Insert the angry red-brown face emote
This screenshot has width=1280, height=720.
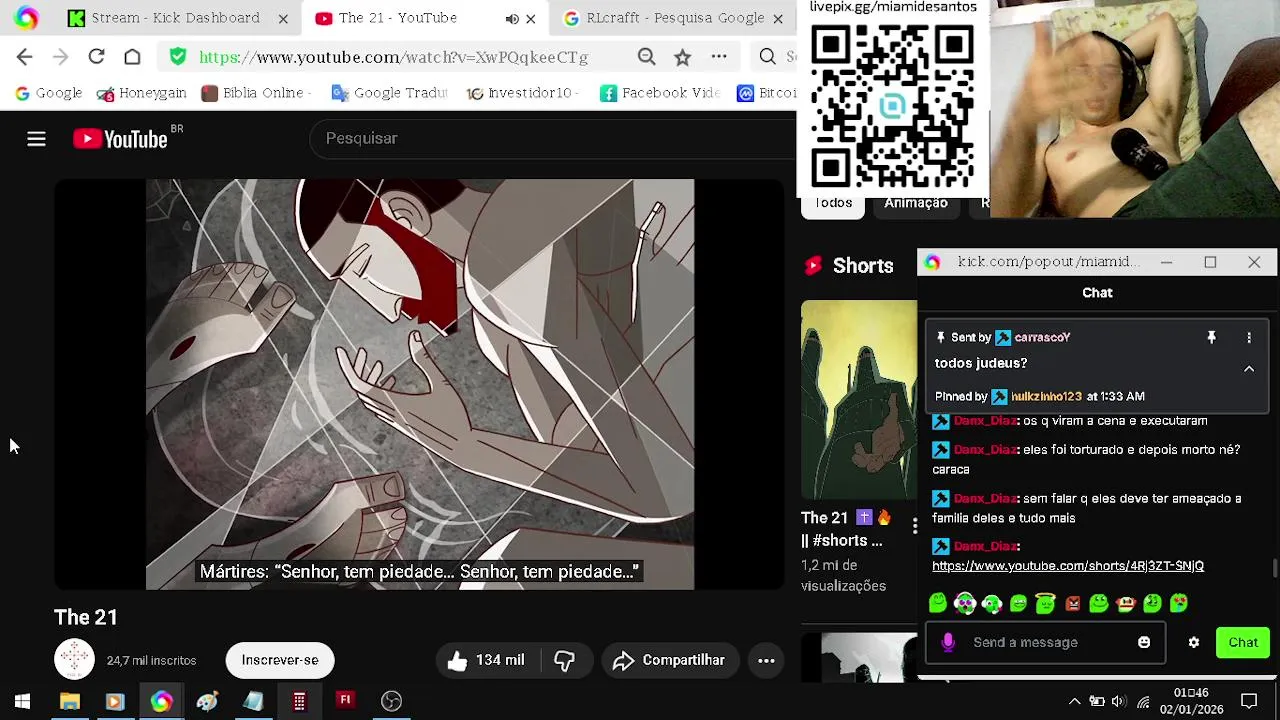pos(1072,603)
